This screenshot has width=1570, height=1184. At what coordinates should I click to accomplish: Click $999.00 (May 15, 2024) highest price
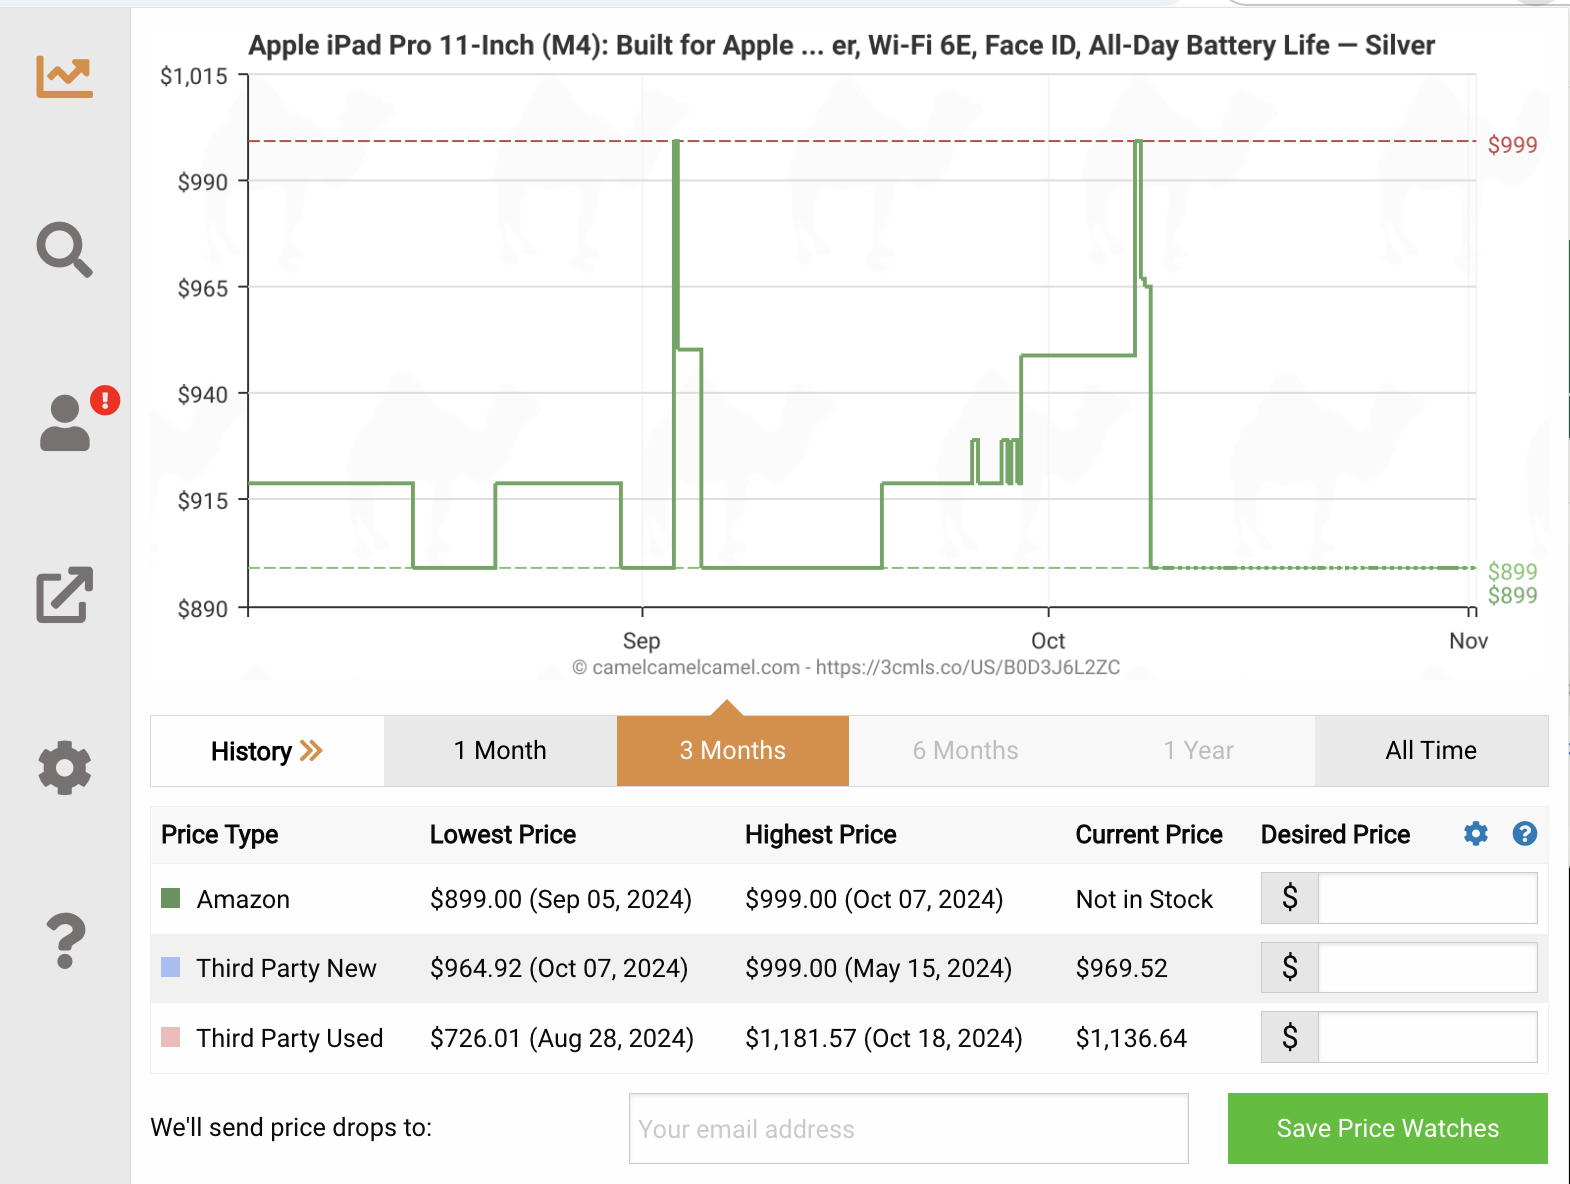coord(879,968)
